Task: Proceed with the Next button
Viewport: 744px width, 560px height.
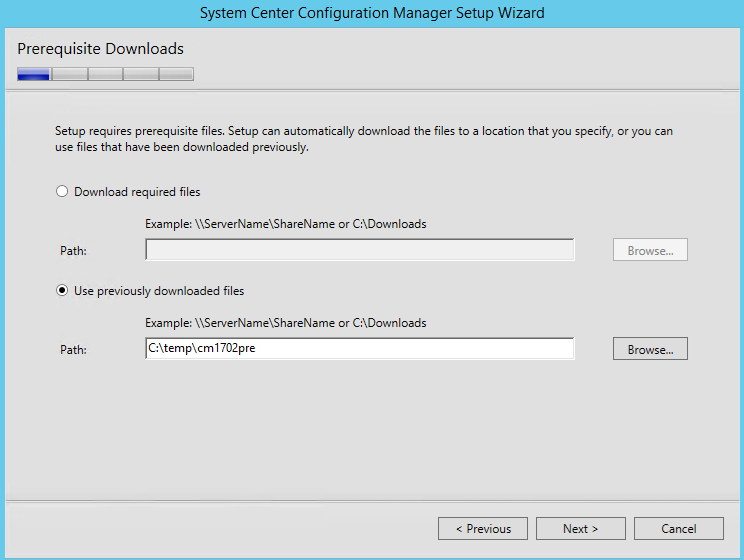Action: pos(581,528)
